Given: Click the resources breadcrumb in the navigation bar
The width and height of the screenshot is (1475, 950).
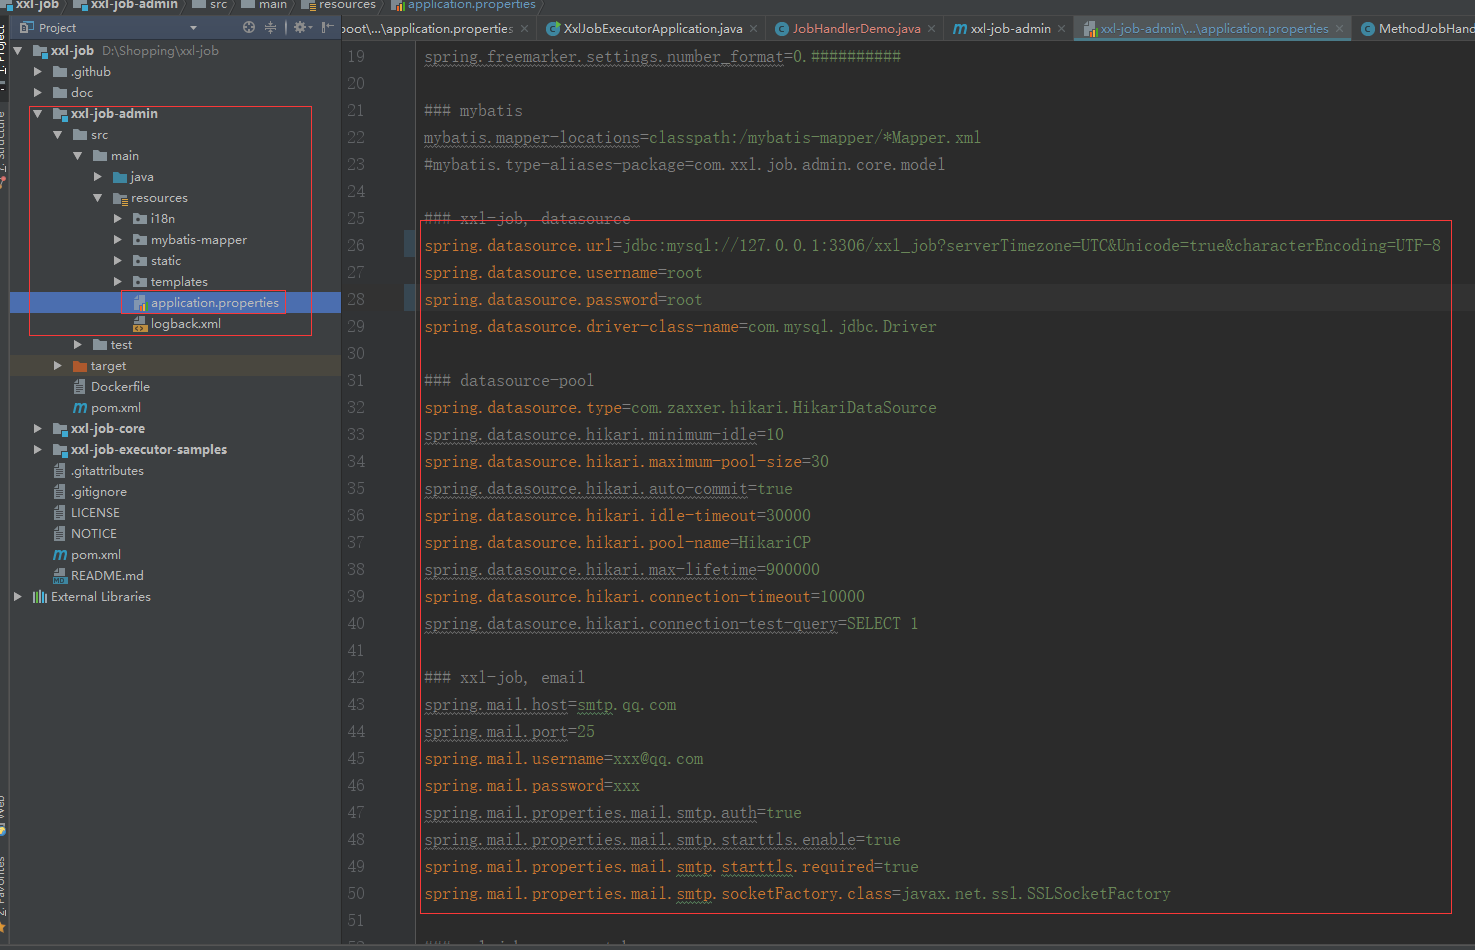Looking at the screenshot, I should (x=338, y=5).
